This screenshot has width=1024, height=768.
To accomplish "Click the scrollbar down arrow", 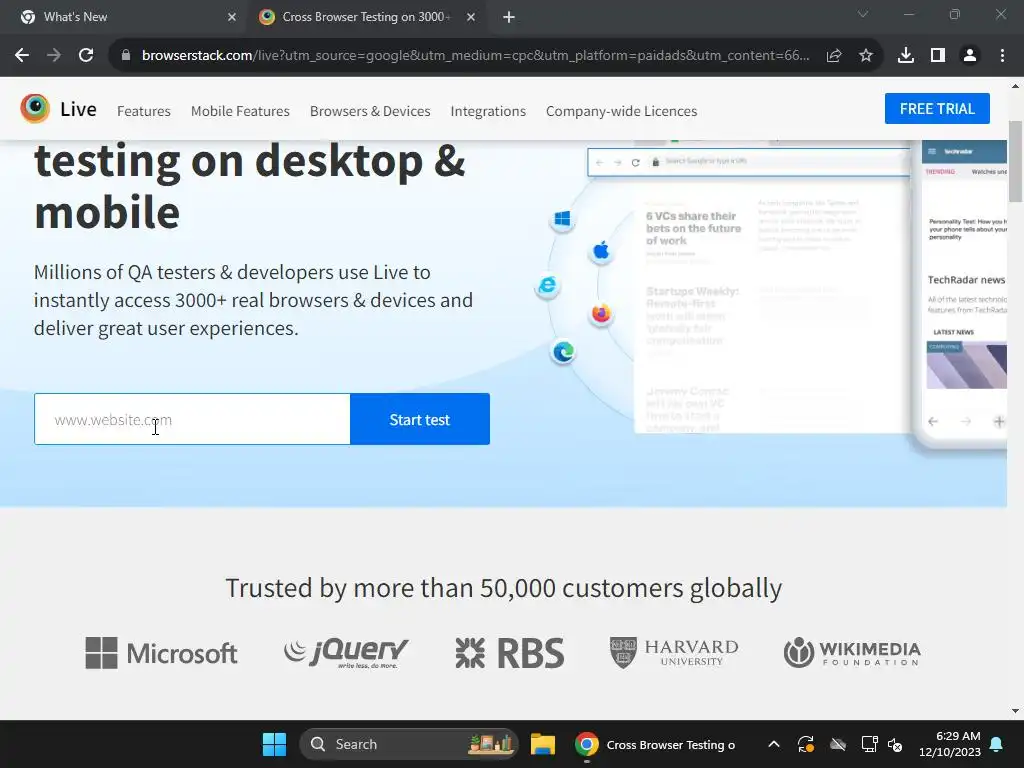I will pos(1016,711).
